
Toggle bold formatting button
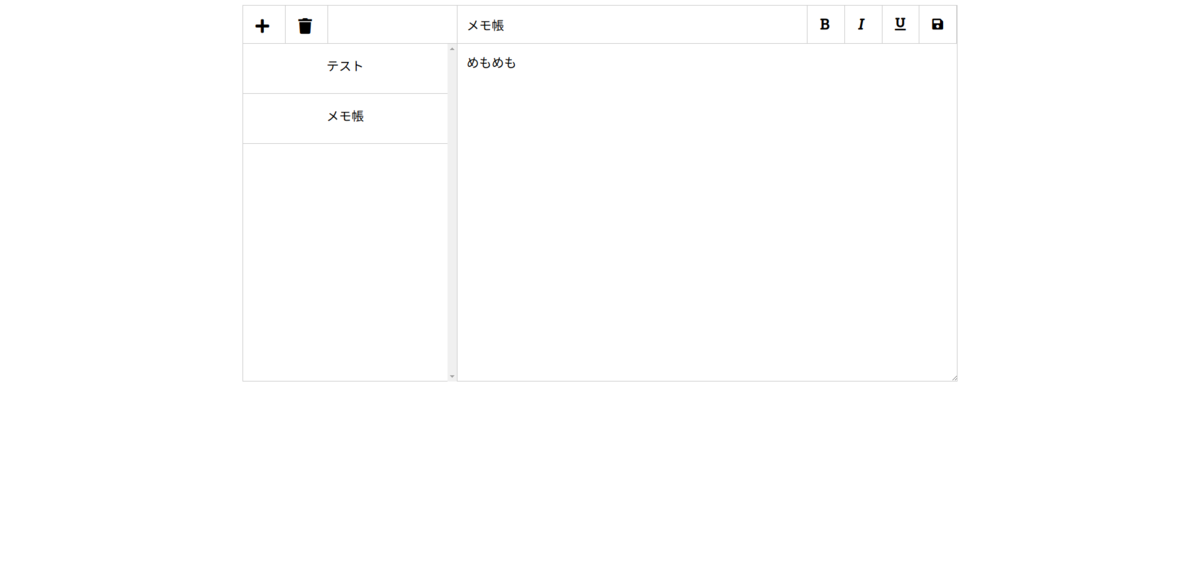click(825, 25)
